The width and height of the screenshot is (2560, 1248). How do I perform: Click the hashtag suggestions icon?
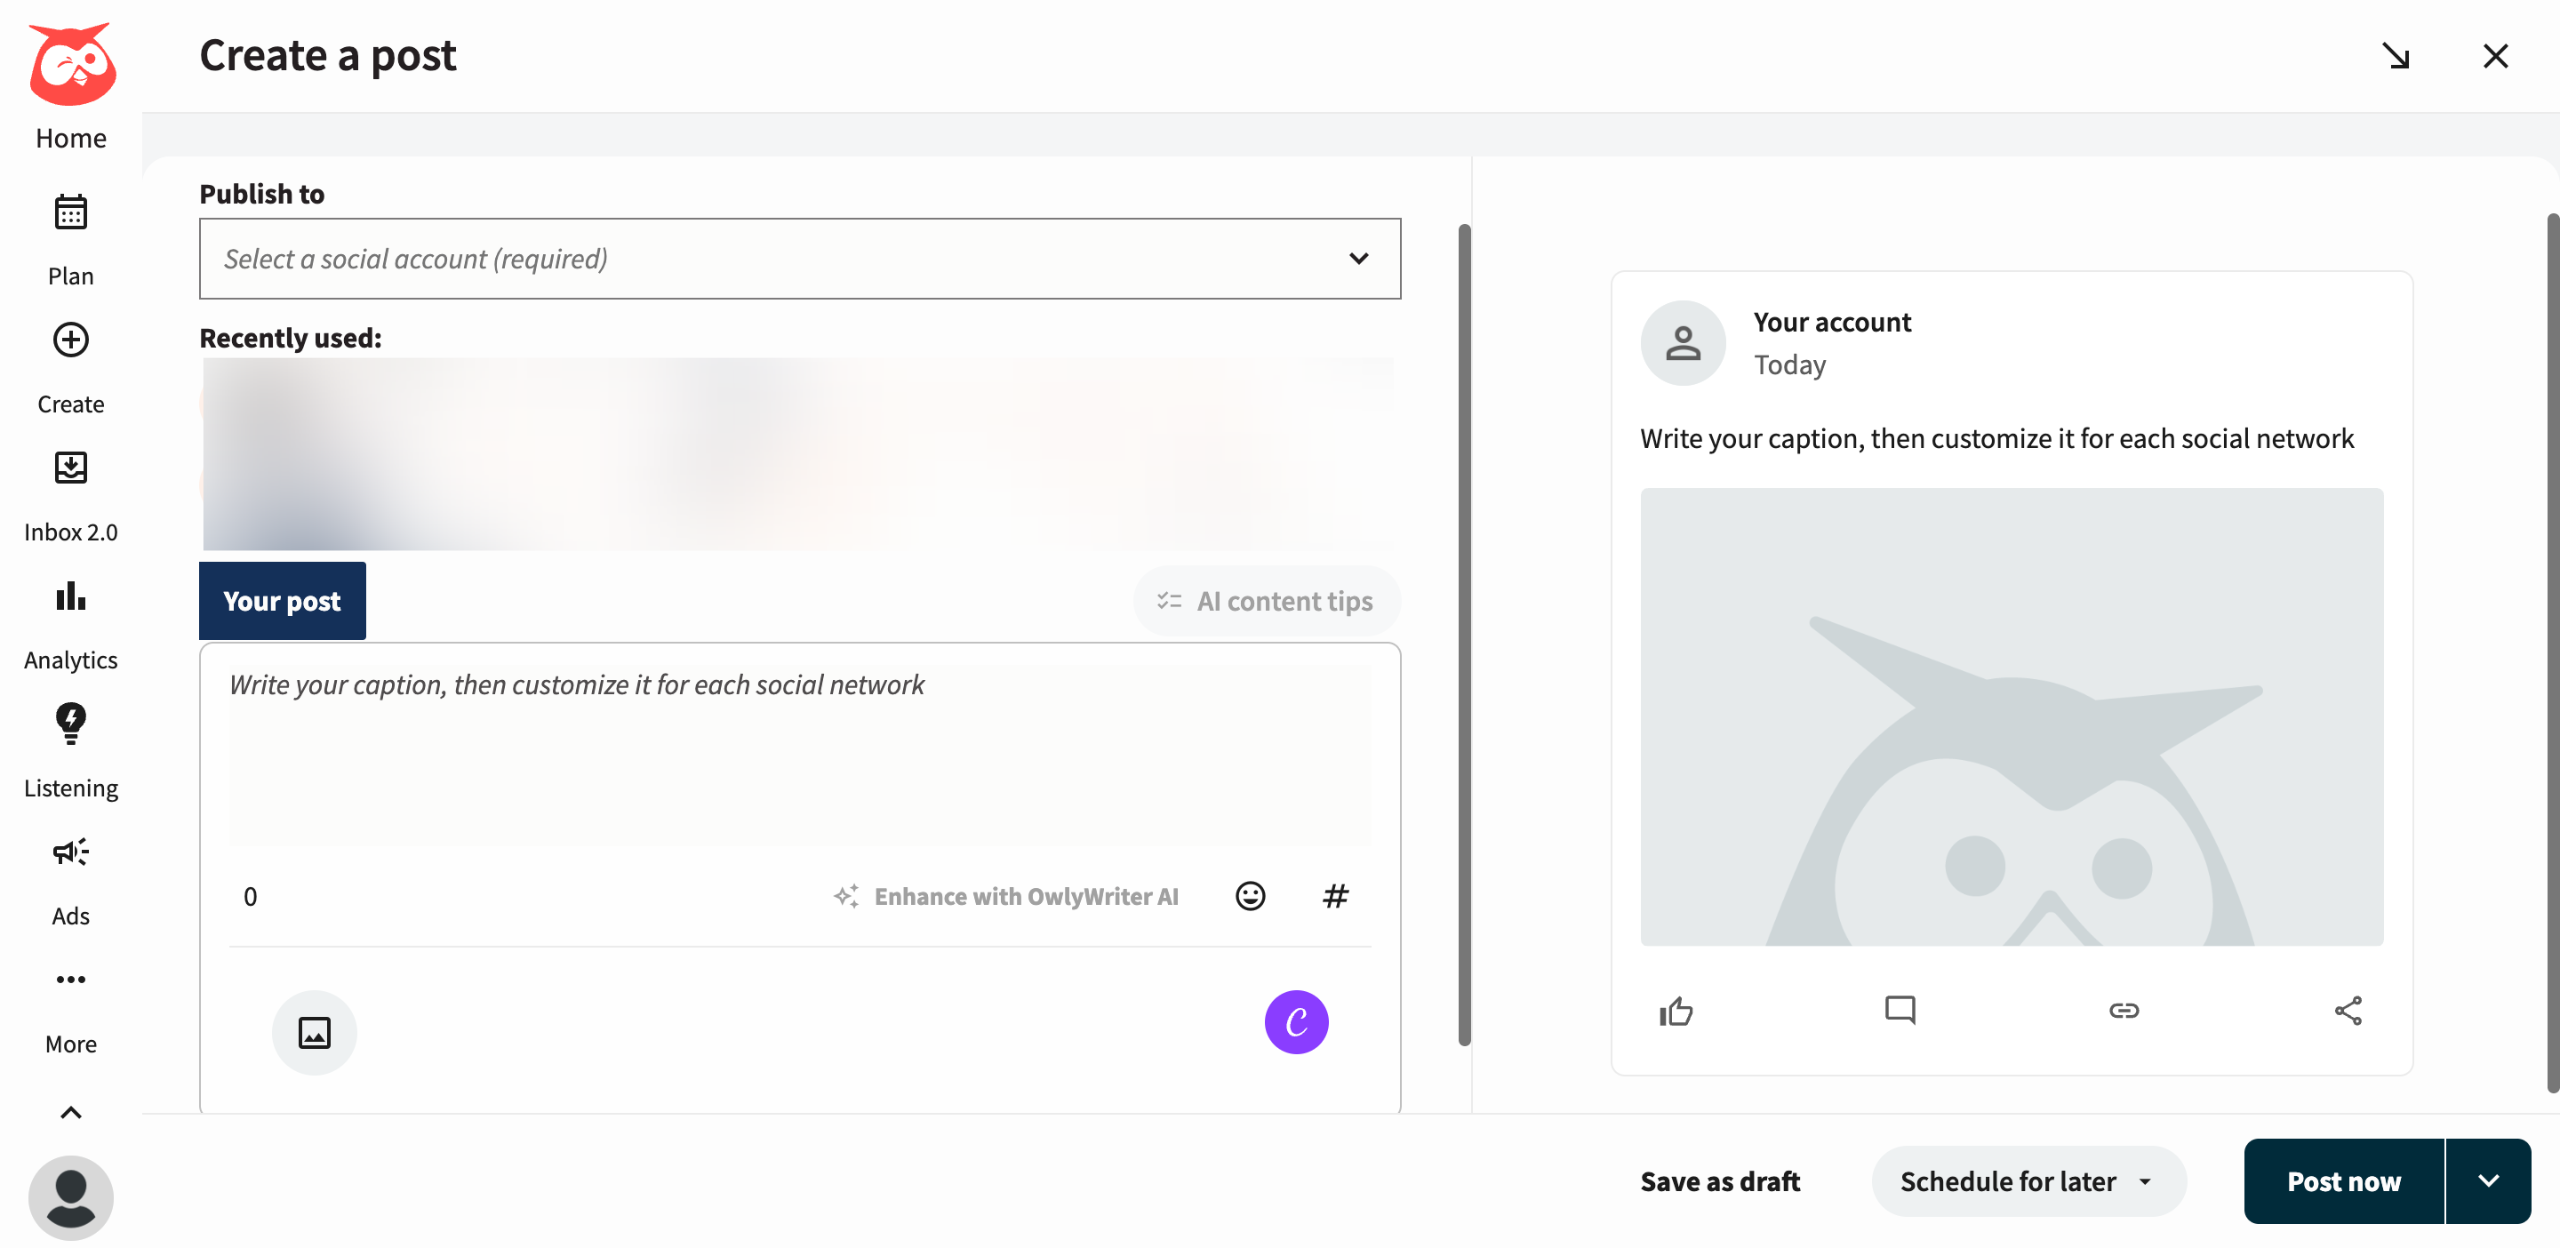coord(1335,896)
